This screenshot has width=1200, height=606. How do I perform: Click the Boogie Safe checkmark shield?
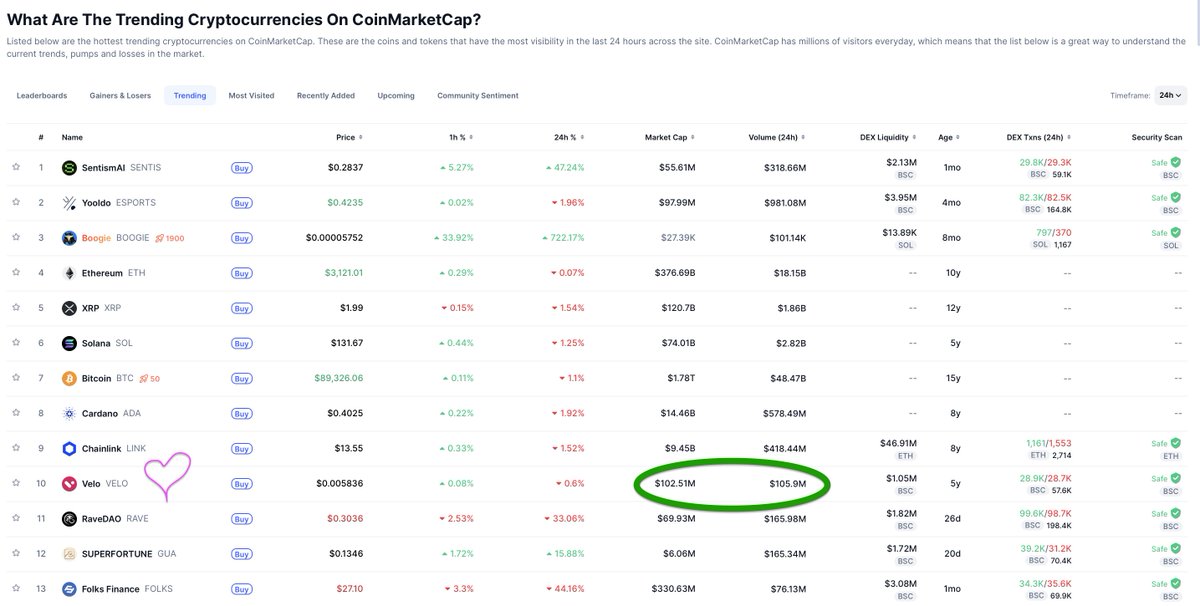coord(1176,232)
